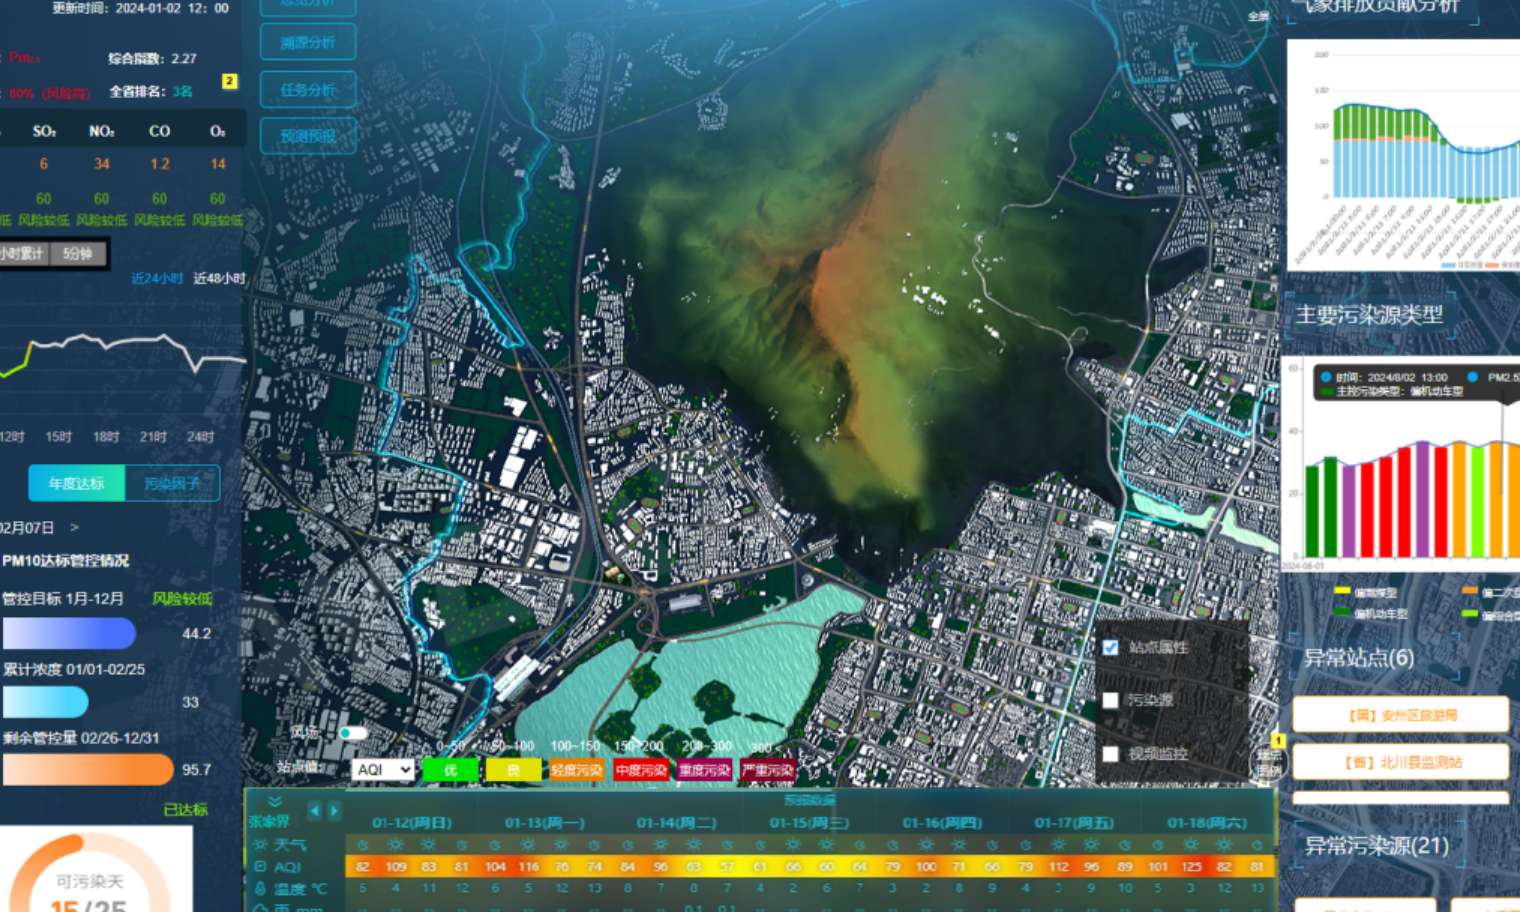The height and width of the screenshot is (912, 1520).
Task: Click the 张家界 location label
Action: pyautogui.click(x=268, y=821)
